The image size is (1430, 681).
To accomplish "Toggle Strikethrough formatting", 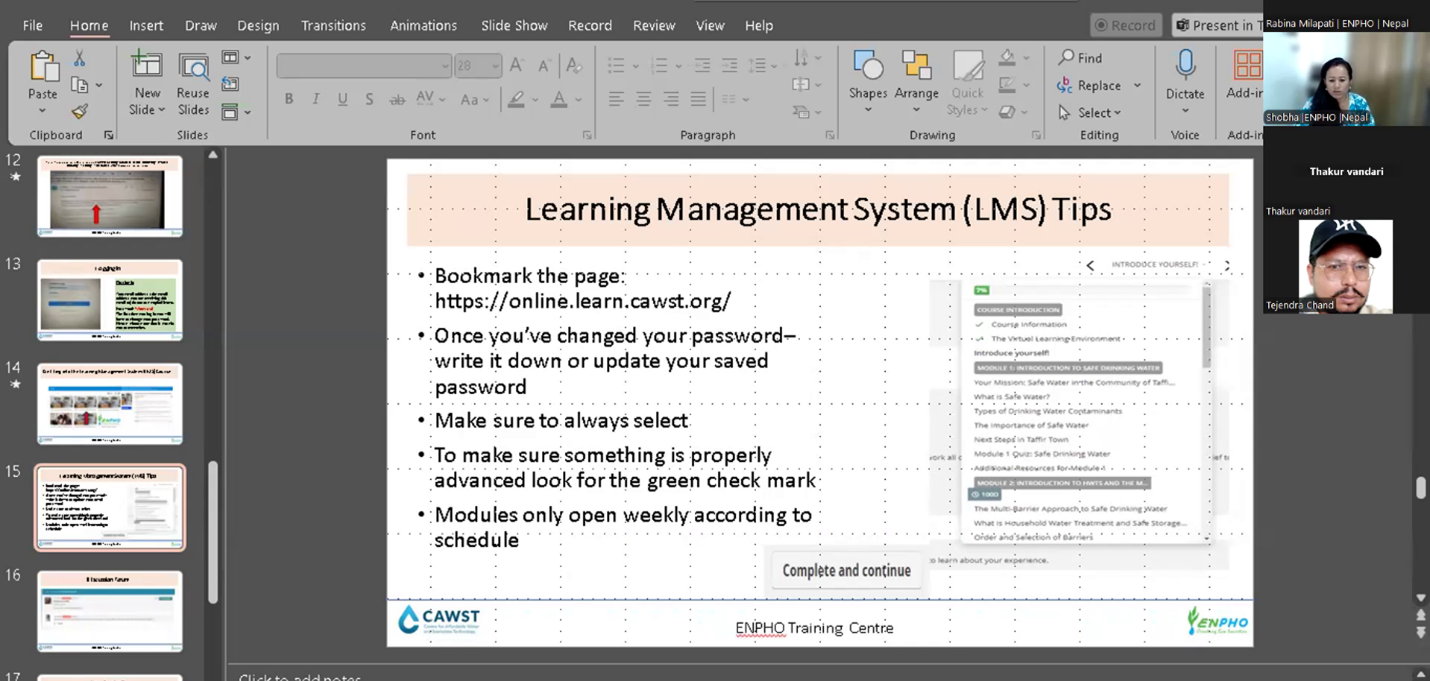I will 397,99.
